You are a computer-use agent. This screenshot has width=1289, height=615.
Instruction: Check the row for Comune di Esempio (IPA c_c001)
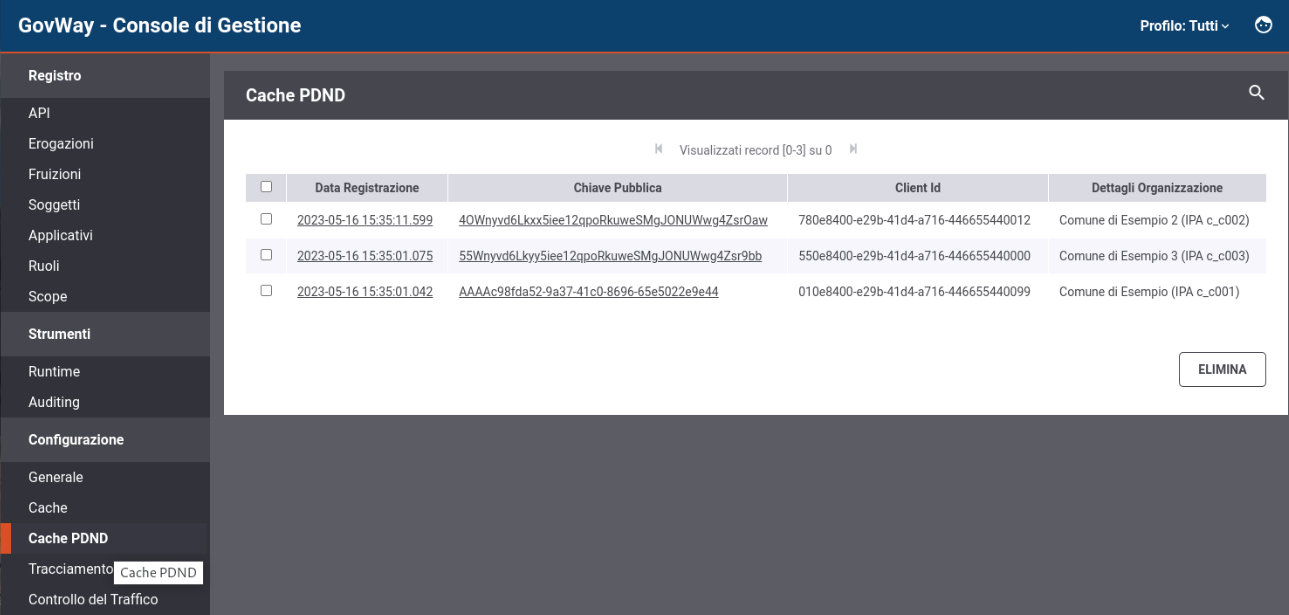pos(266,290)
